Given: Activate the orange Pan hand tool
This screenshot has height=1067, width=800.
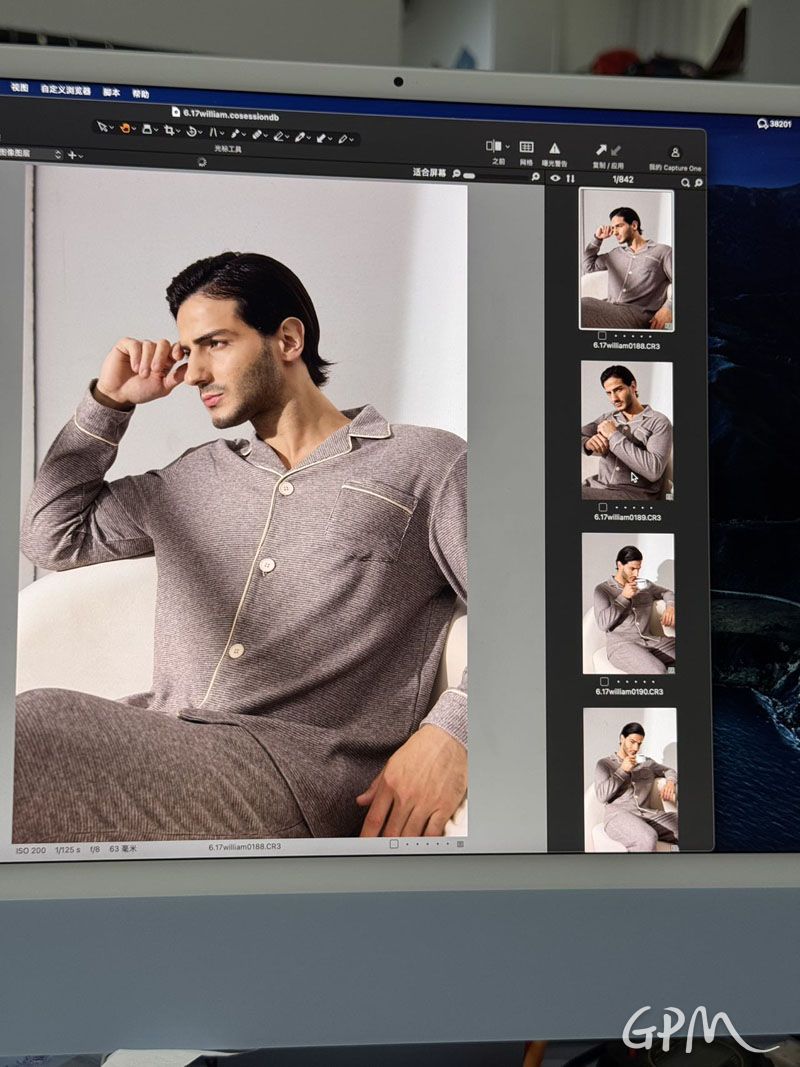Looking at the screenshot, I should pos(125,128).
